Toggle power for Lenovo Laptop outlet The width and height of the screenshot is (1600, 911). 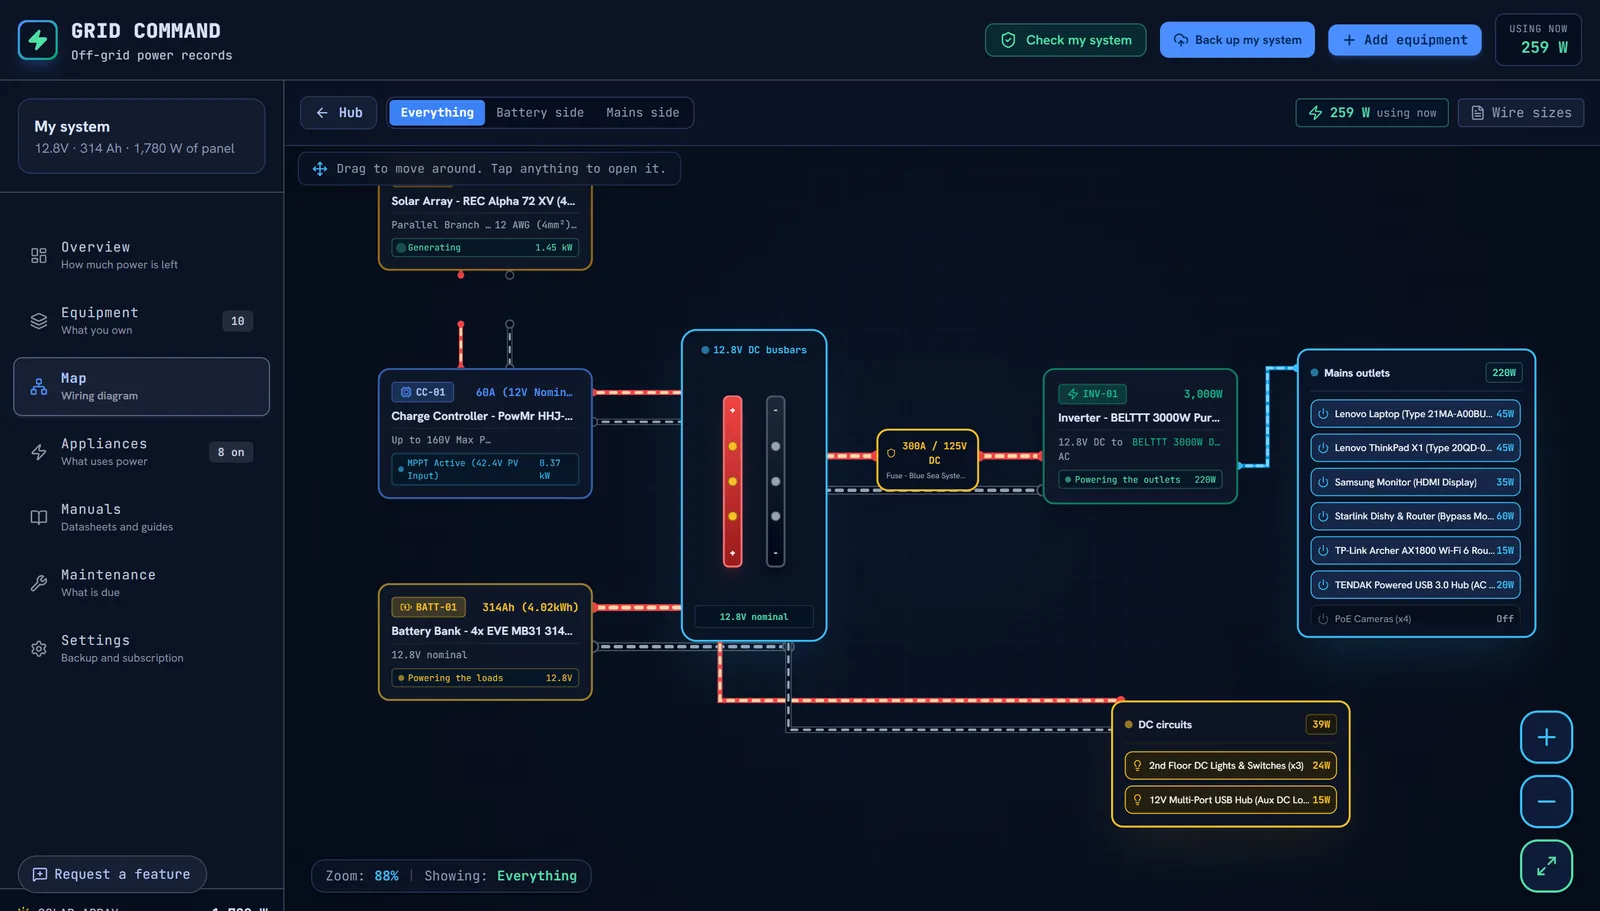point(1415,414)
